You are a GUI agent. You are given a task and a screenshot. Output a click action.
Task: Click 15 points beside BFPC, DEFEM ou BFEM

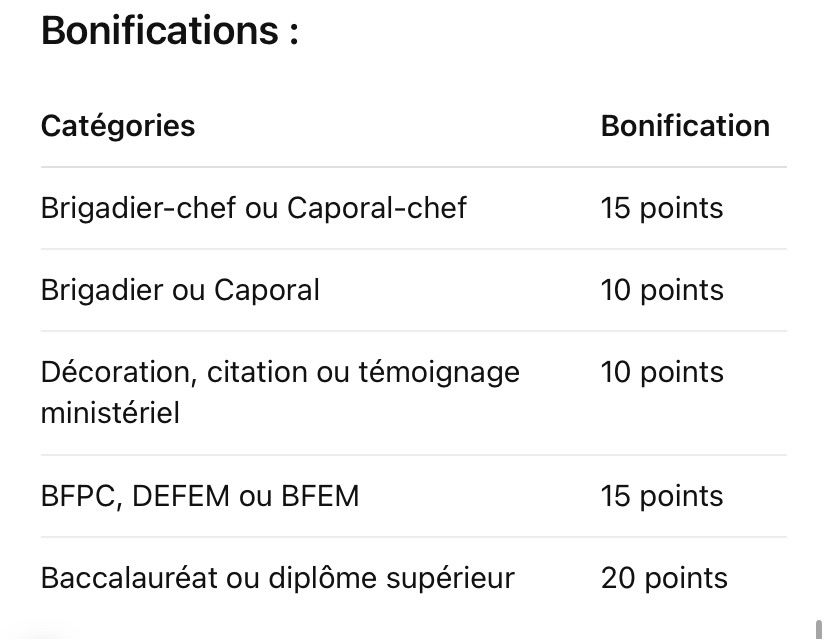click(x=661, y=496)
